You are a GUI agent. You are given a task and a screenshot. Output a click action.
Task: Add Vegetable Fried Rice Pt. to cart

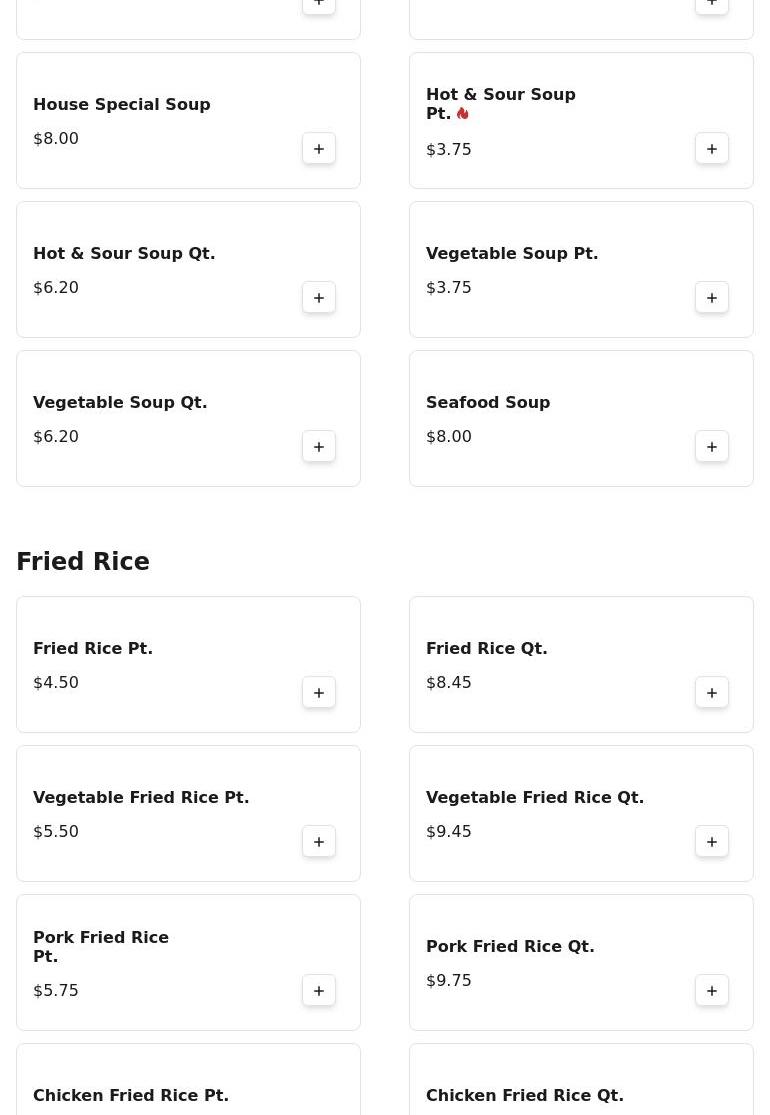click(319, 842)
